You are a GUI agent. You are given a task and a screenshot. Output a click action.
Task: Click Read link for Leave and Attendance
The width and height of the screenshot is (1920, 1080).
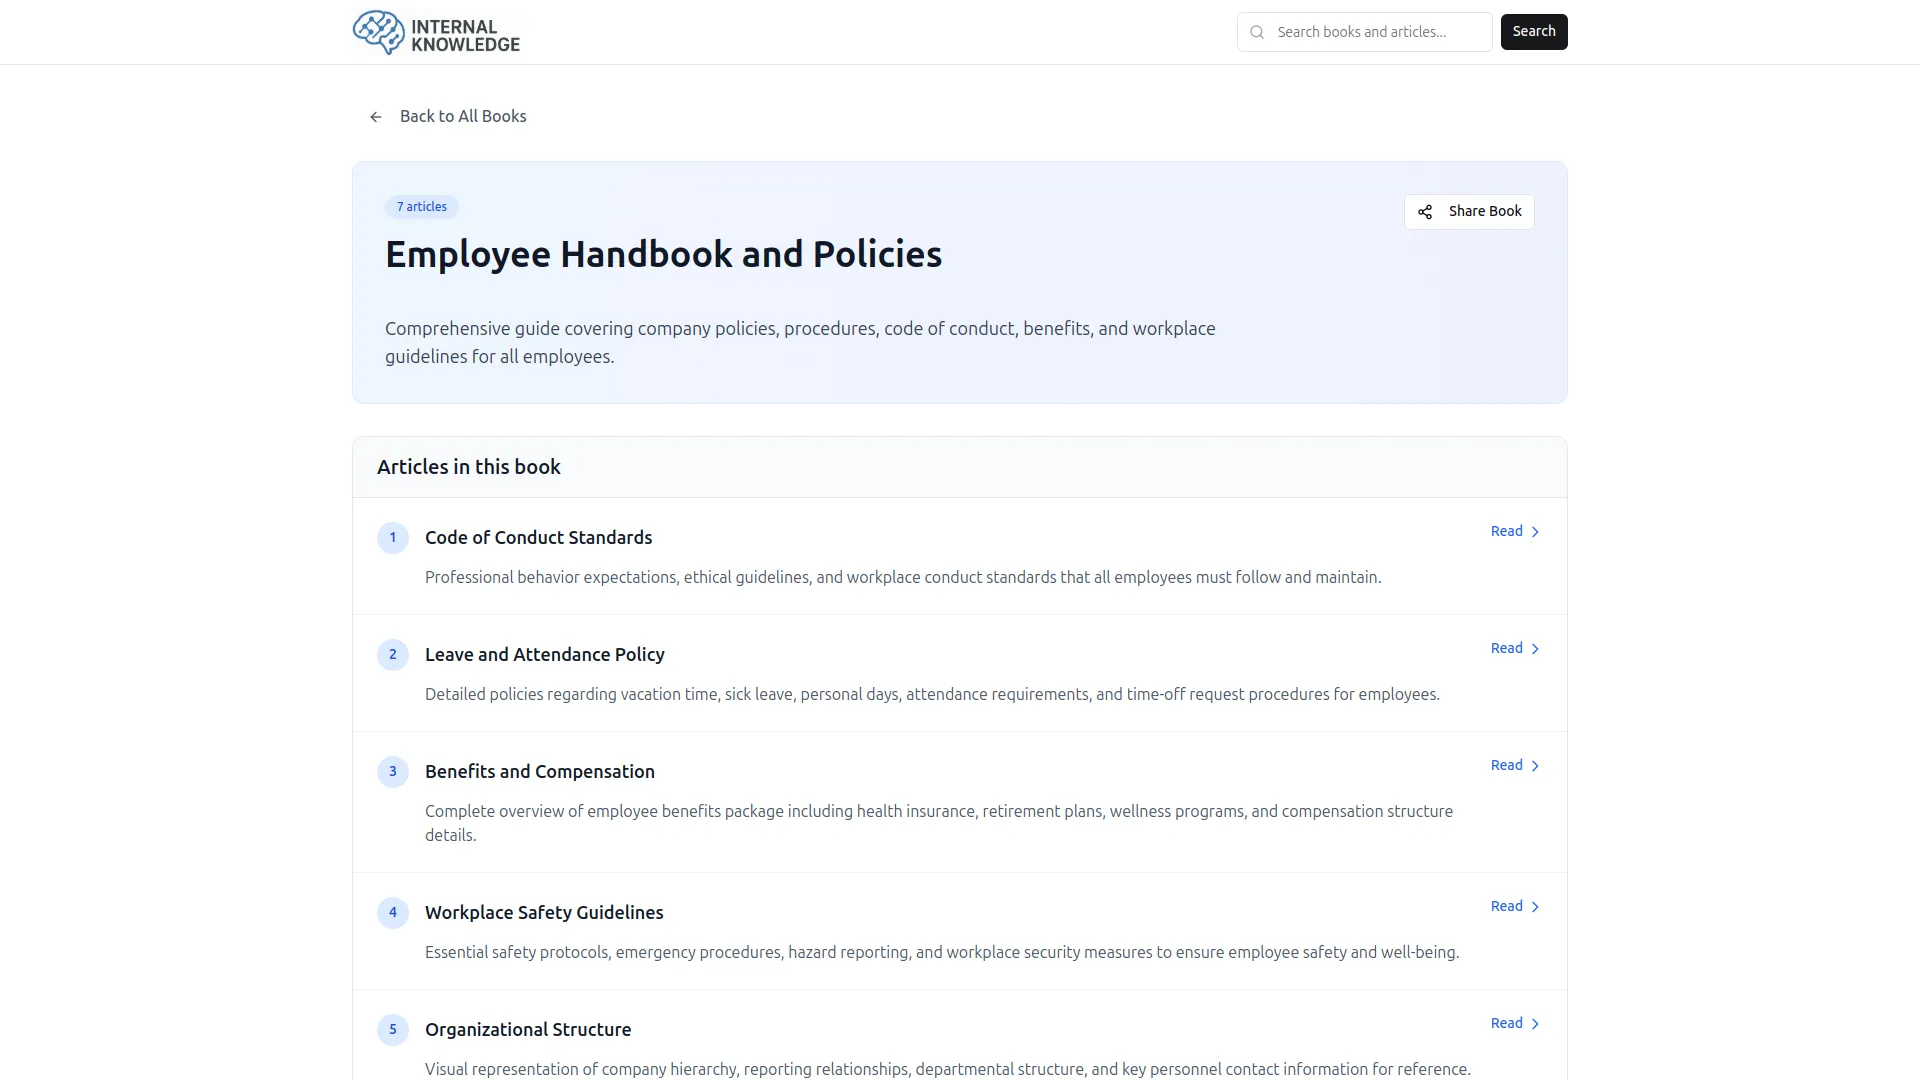pyautogui.click(x=1506, y=649)
